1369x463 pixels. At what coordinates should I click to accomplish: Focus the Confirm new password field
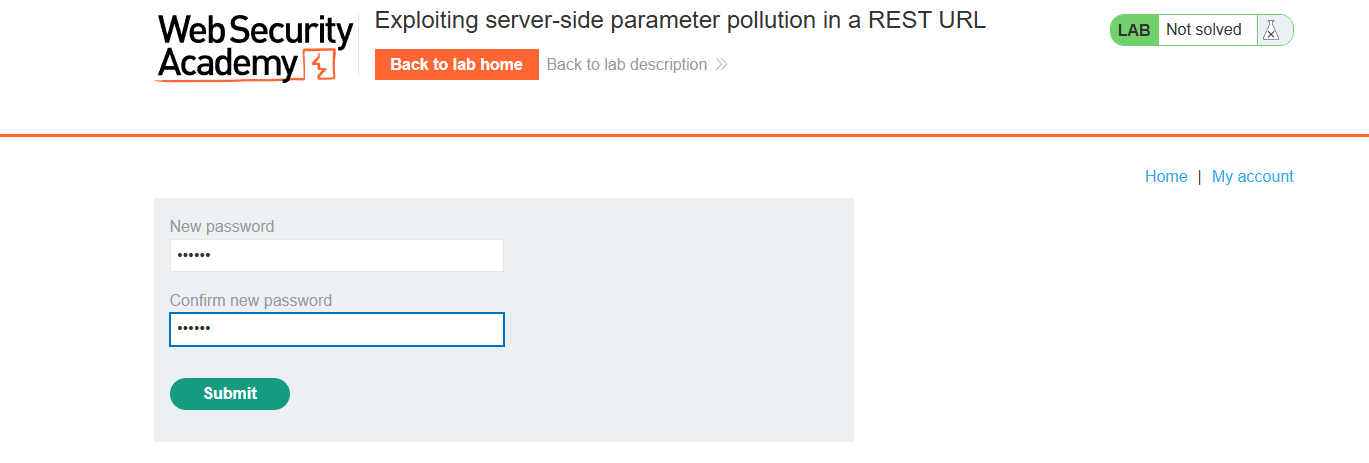tap(336, 329)
